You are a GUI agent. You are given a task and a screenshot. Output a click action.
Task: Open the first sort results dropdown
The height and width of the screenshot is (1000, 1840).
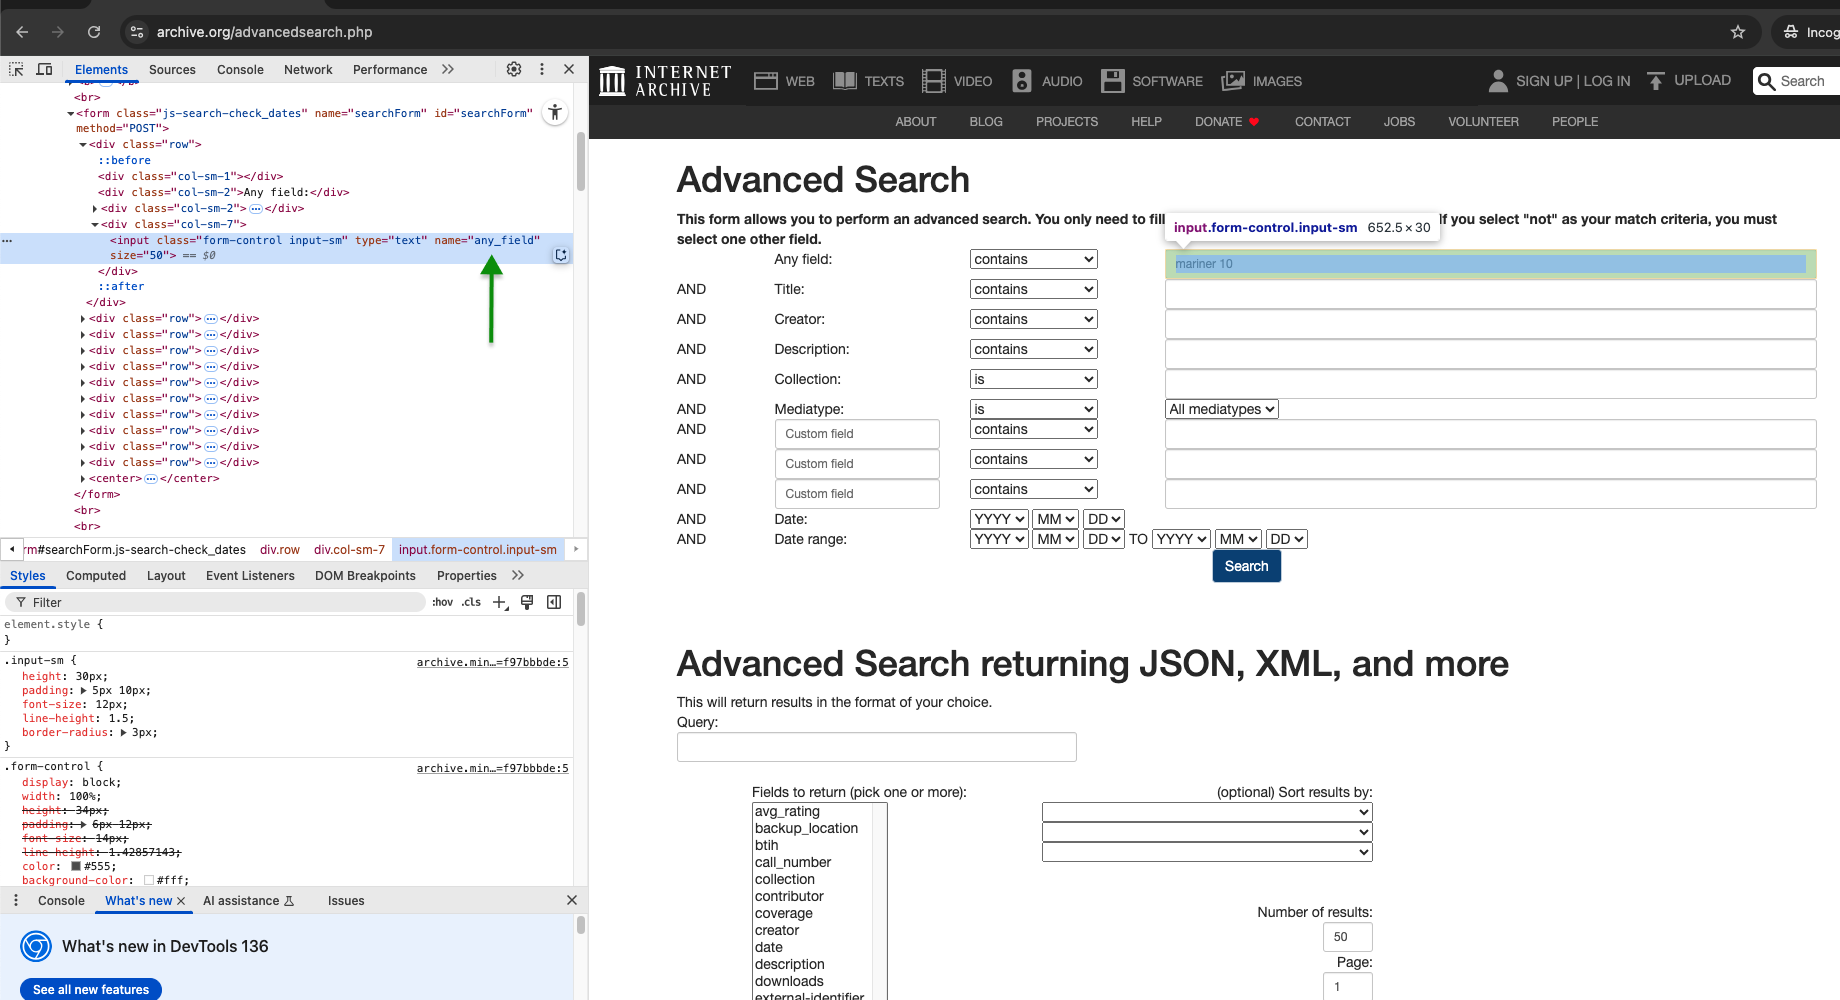tap(1206, 812)
